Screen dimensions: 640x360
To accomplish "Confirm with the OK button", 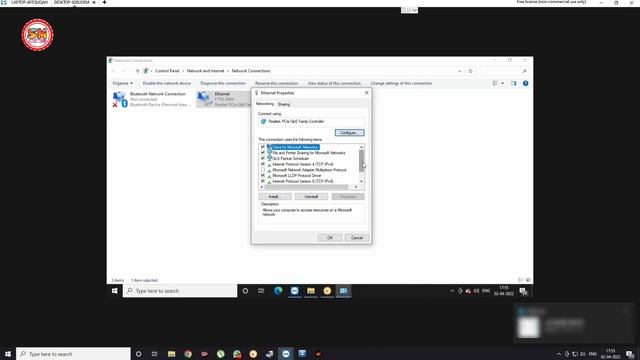I will (330, 238).
